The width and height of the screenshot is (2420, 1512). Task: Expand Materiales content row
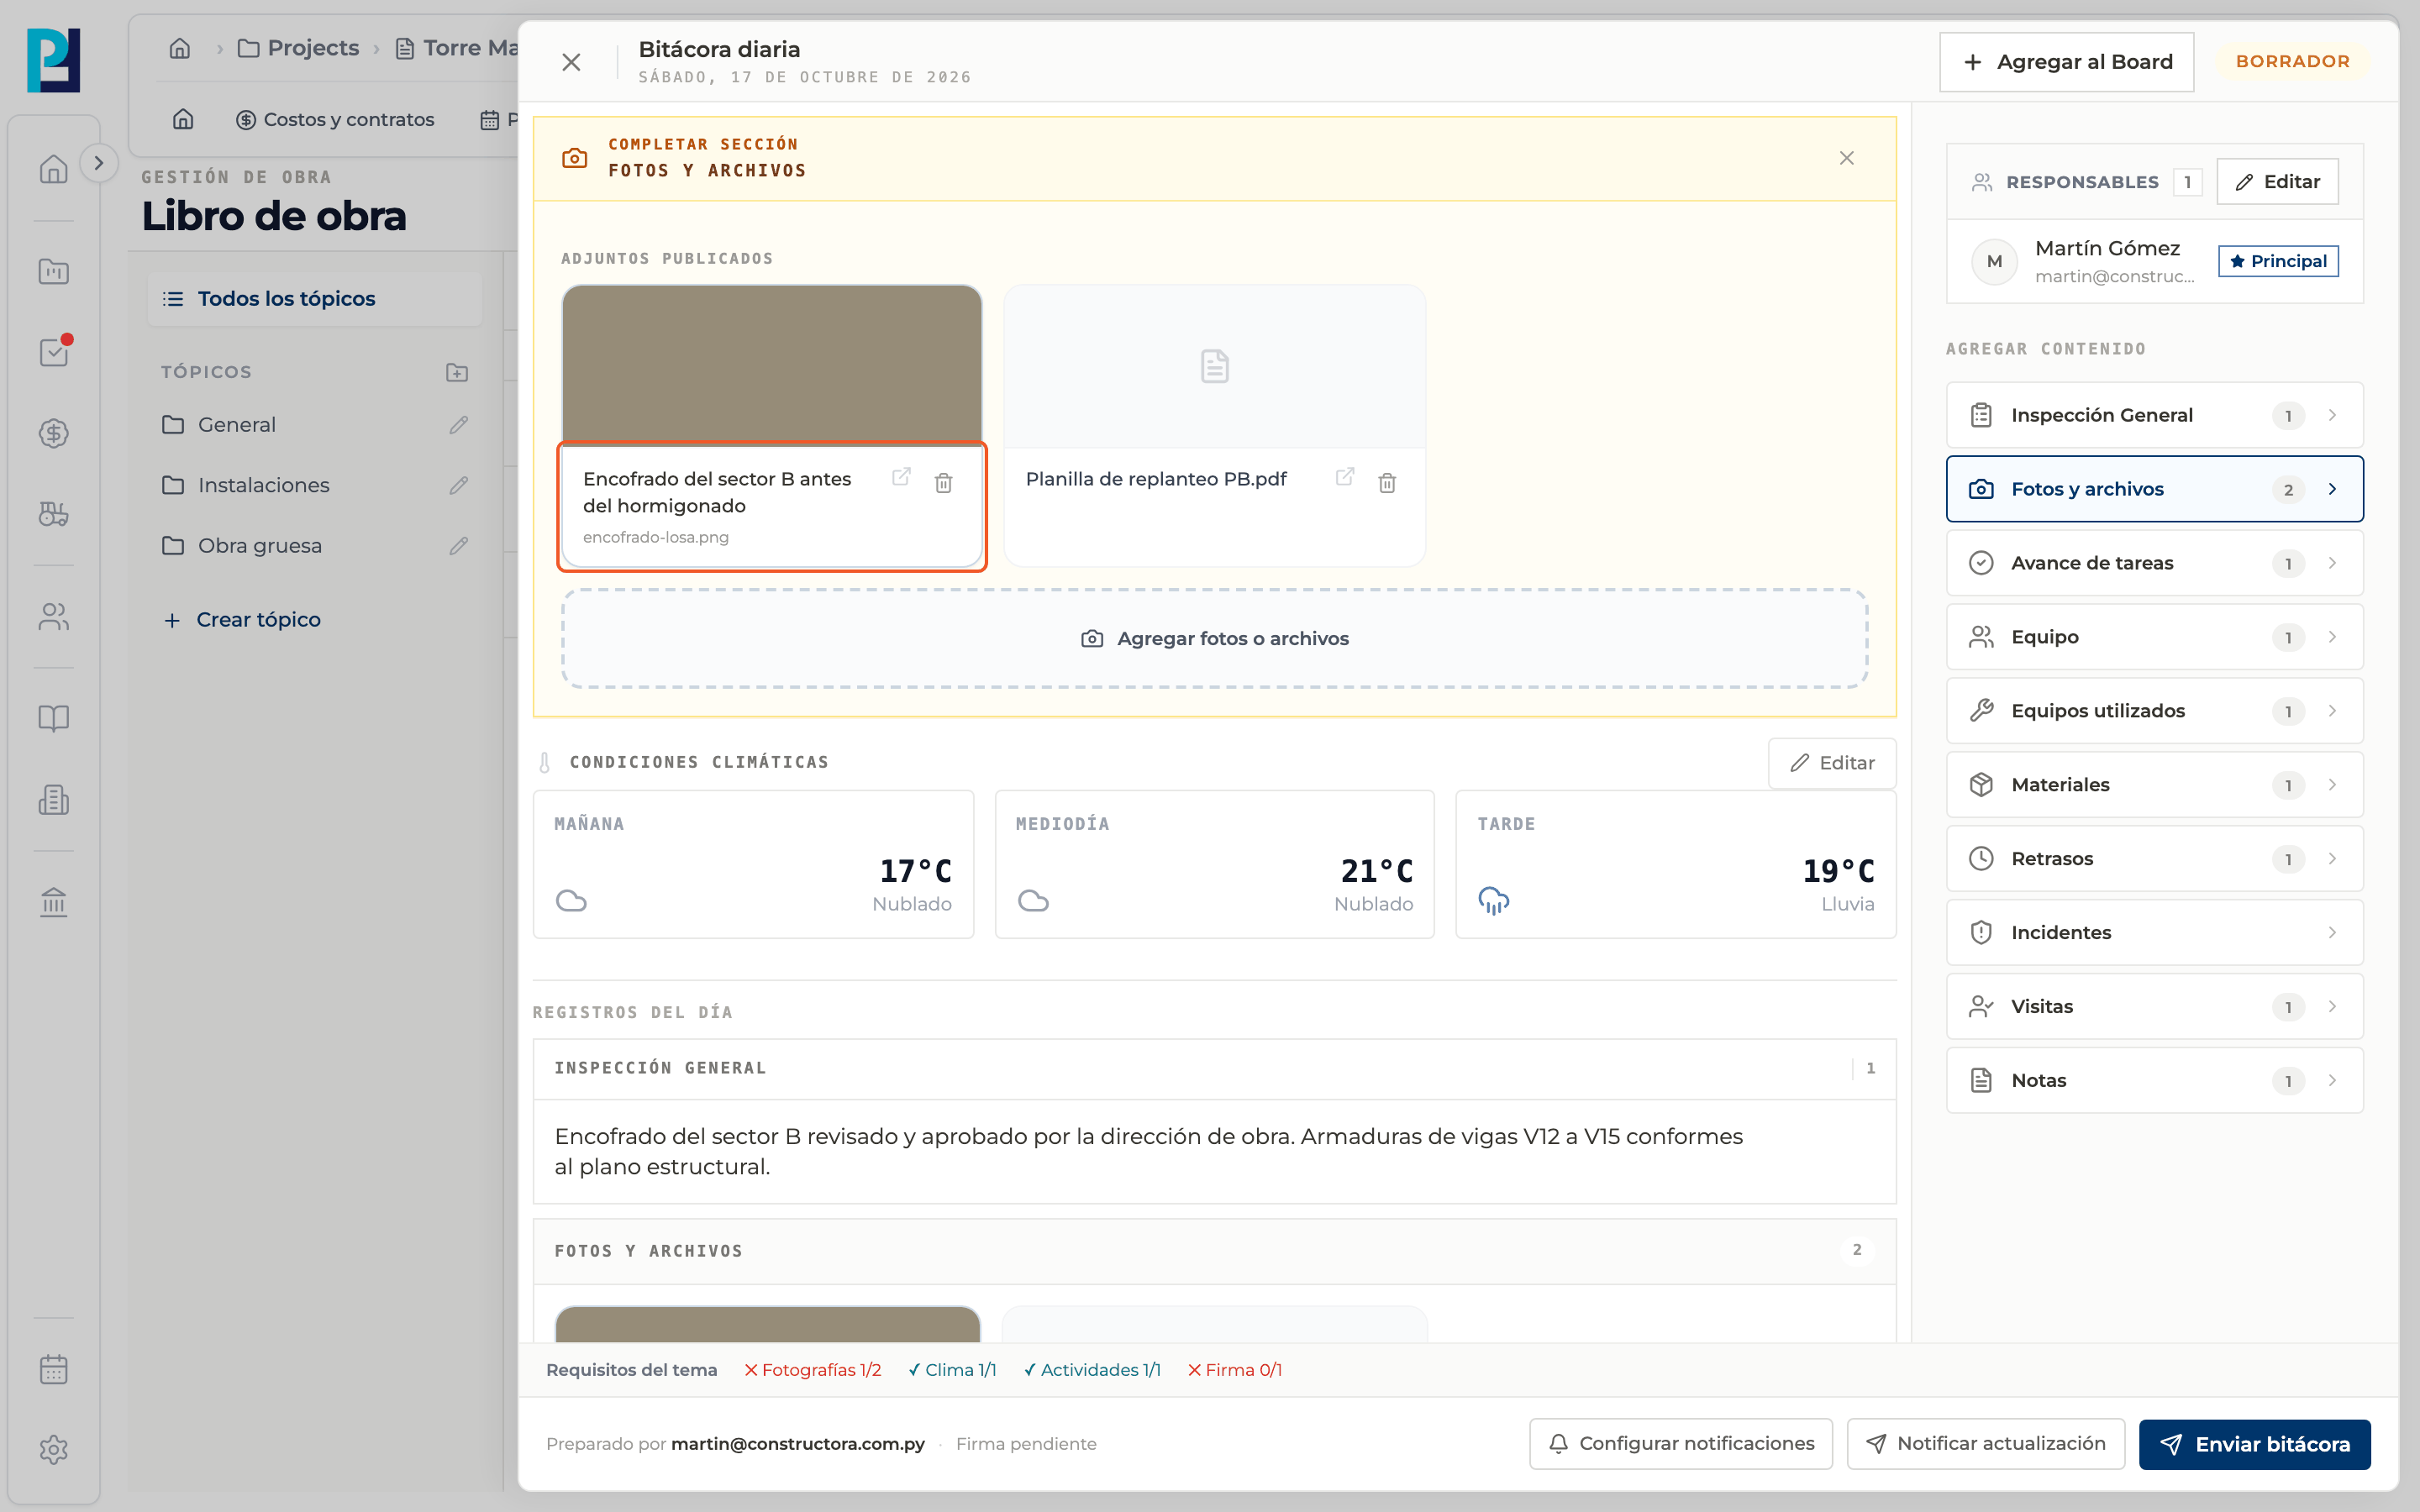pos(2155,785)
